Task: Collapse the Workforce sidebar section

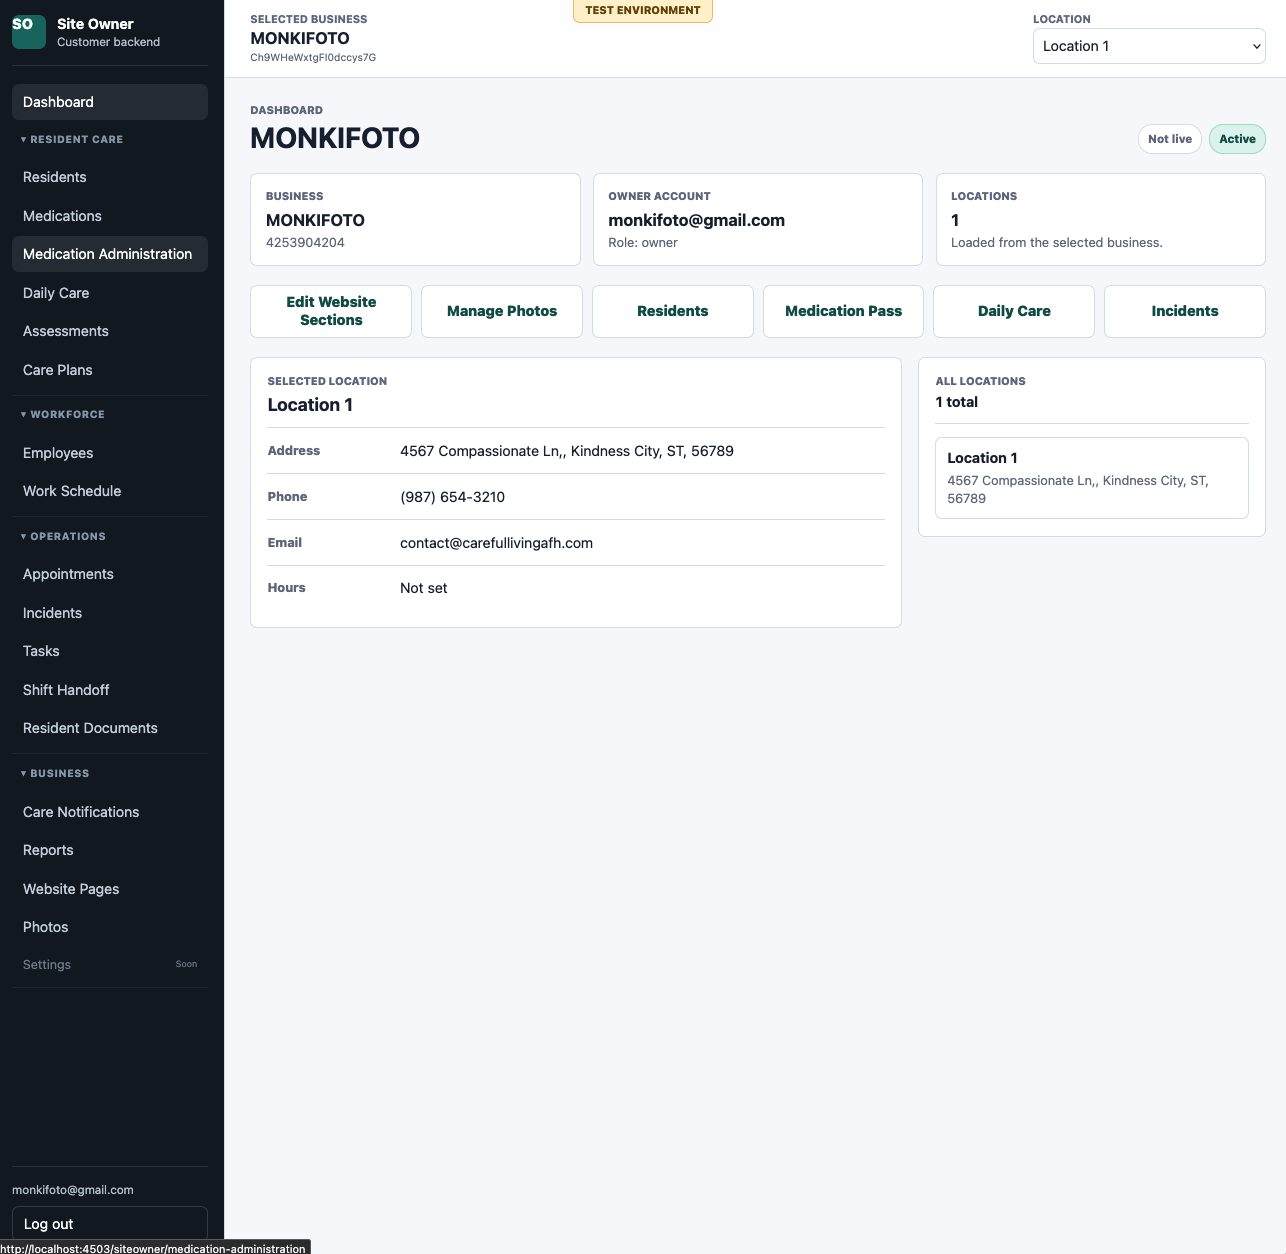Action: tap(63, 414)
